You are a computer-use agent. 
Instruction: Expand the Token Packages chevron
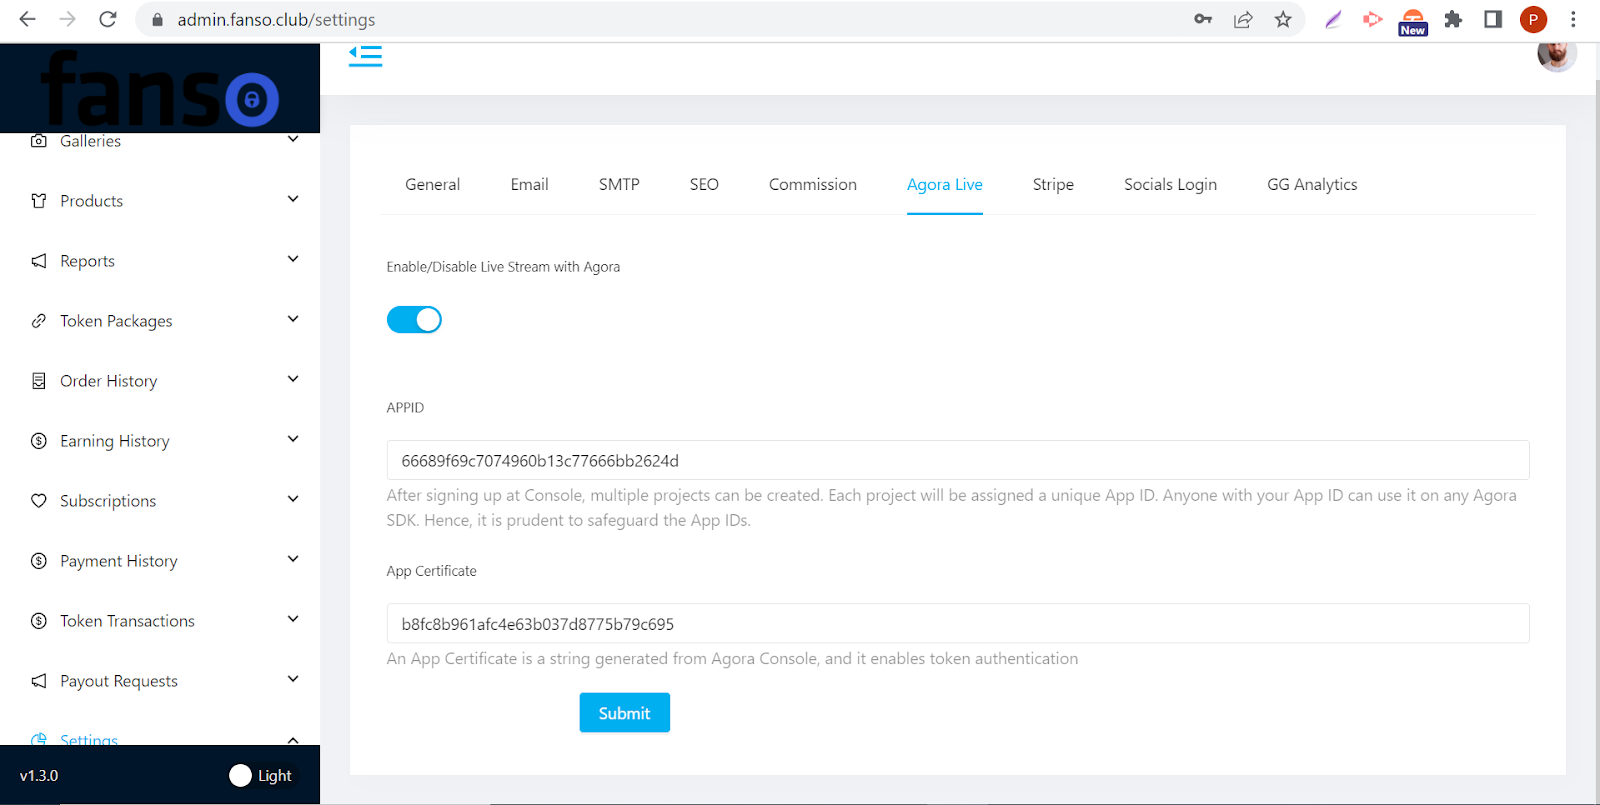point(293,319)
